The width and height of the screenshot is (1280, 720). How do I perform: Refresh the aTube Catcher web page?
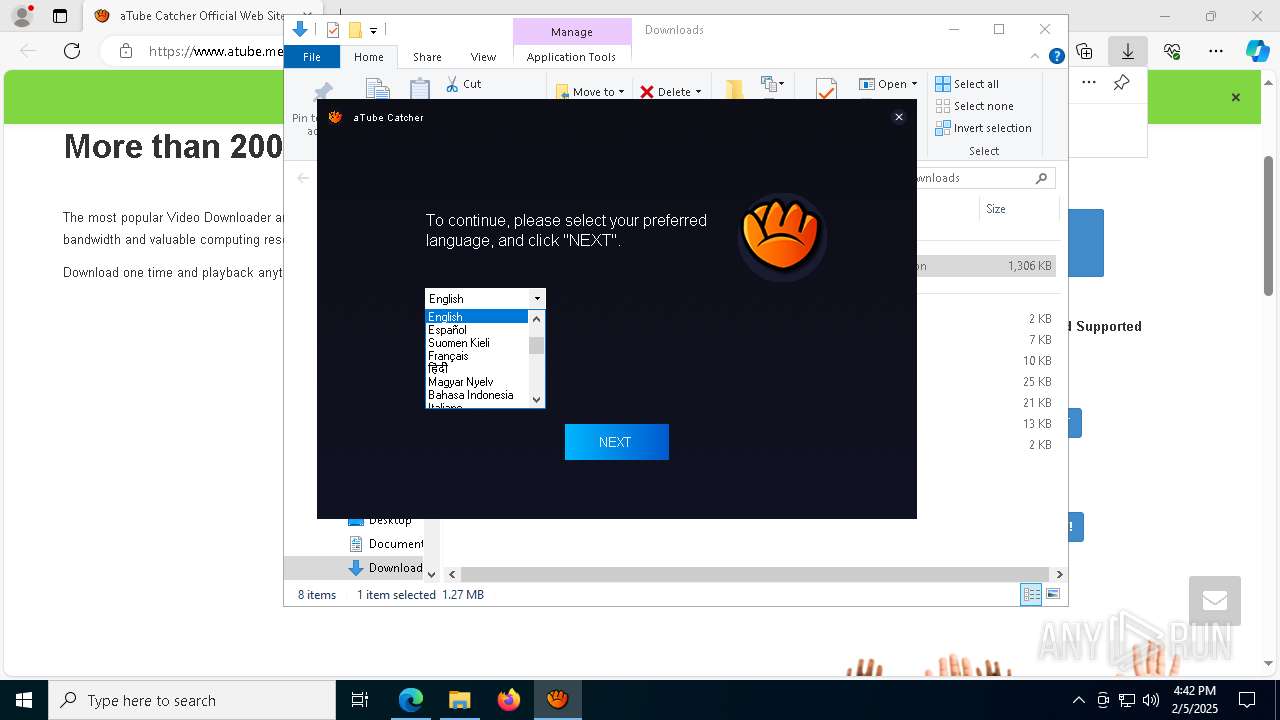coord(72,51)
